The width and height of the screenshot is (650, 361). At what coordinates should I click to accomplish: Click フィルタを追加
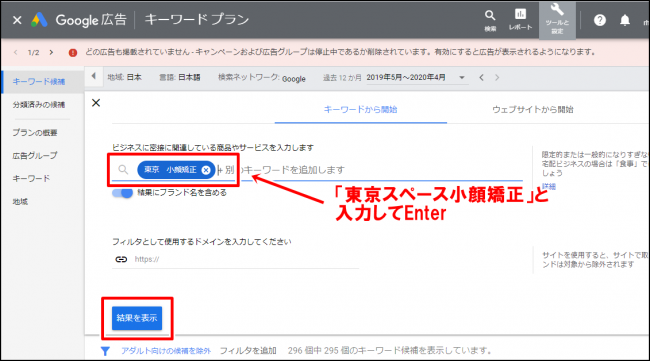(248, 351)
